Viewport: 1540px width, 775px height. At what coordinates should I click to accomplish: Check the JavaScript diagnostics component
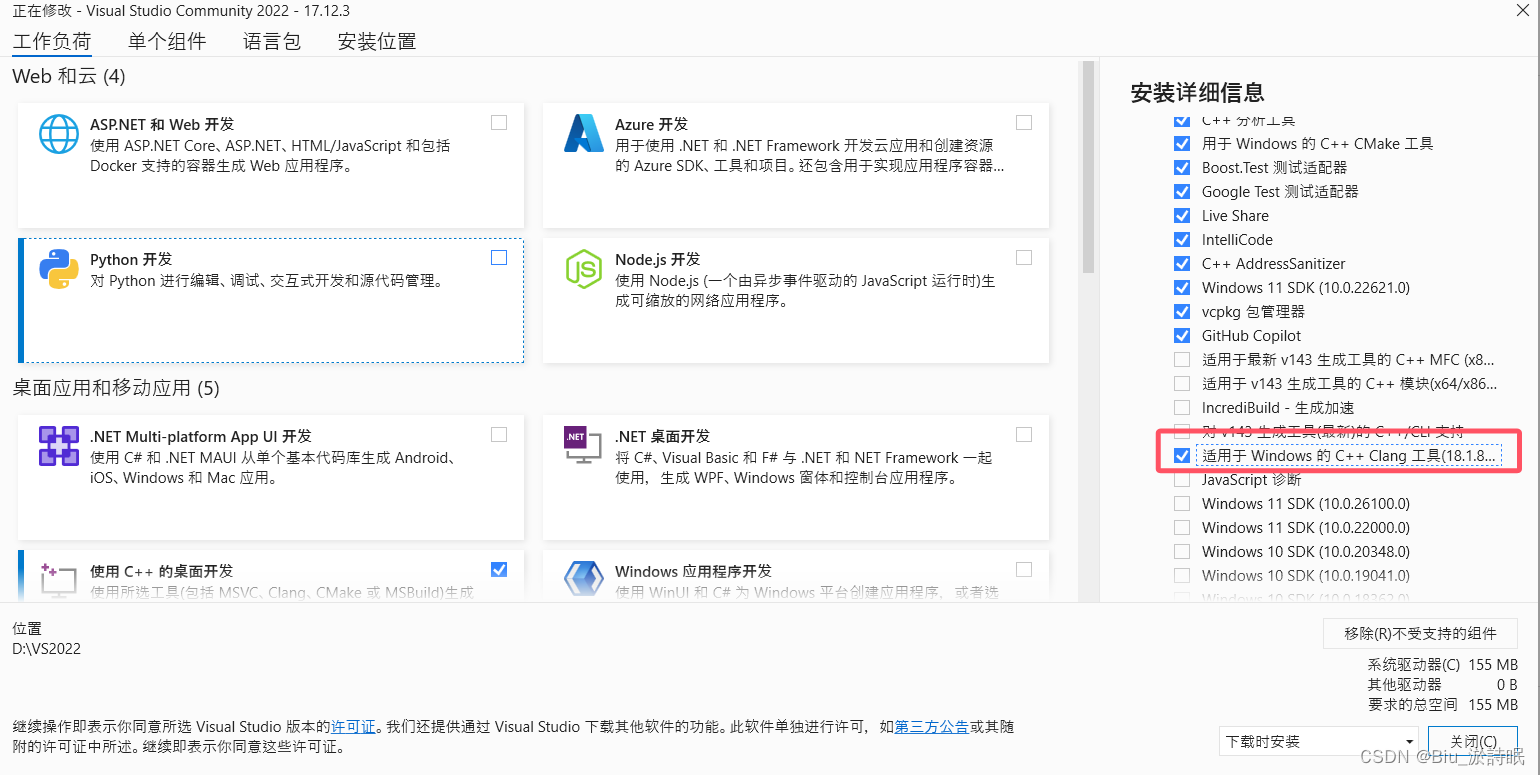pyautogui.click(x=1182, y=480)
